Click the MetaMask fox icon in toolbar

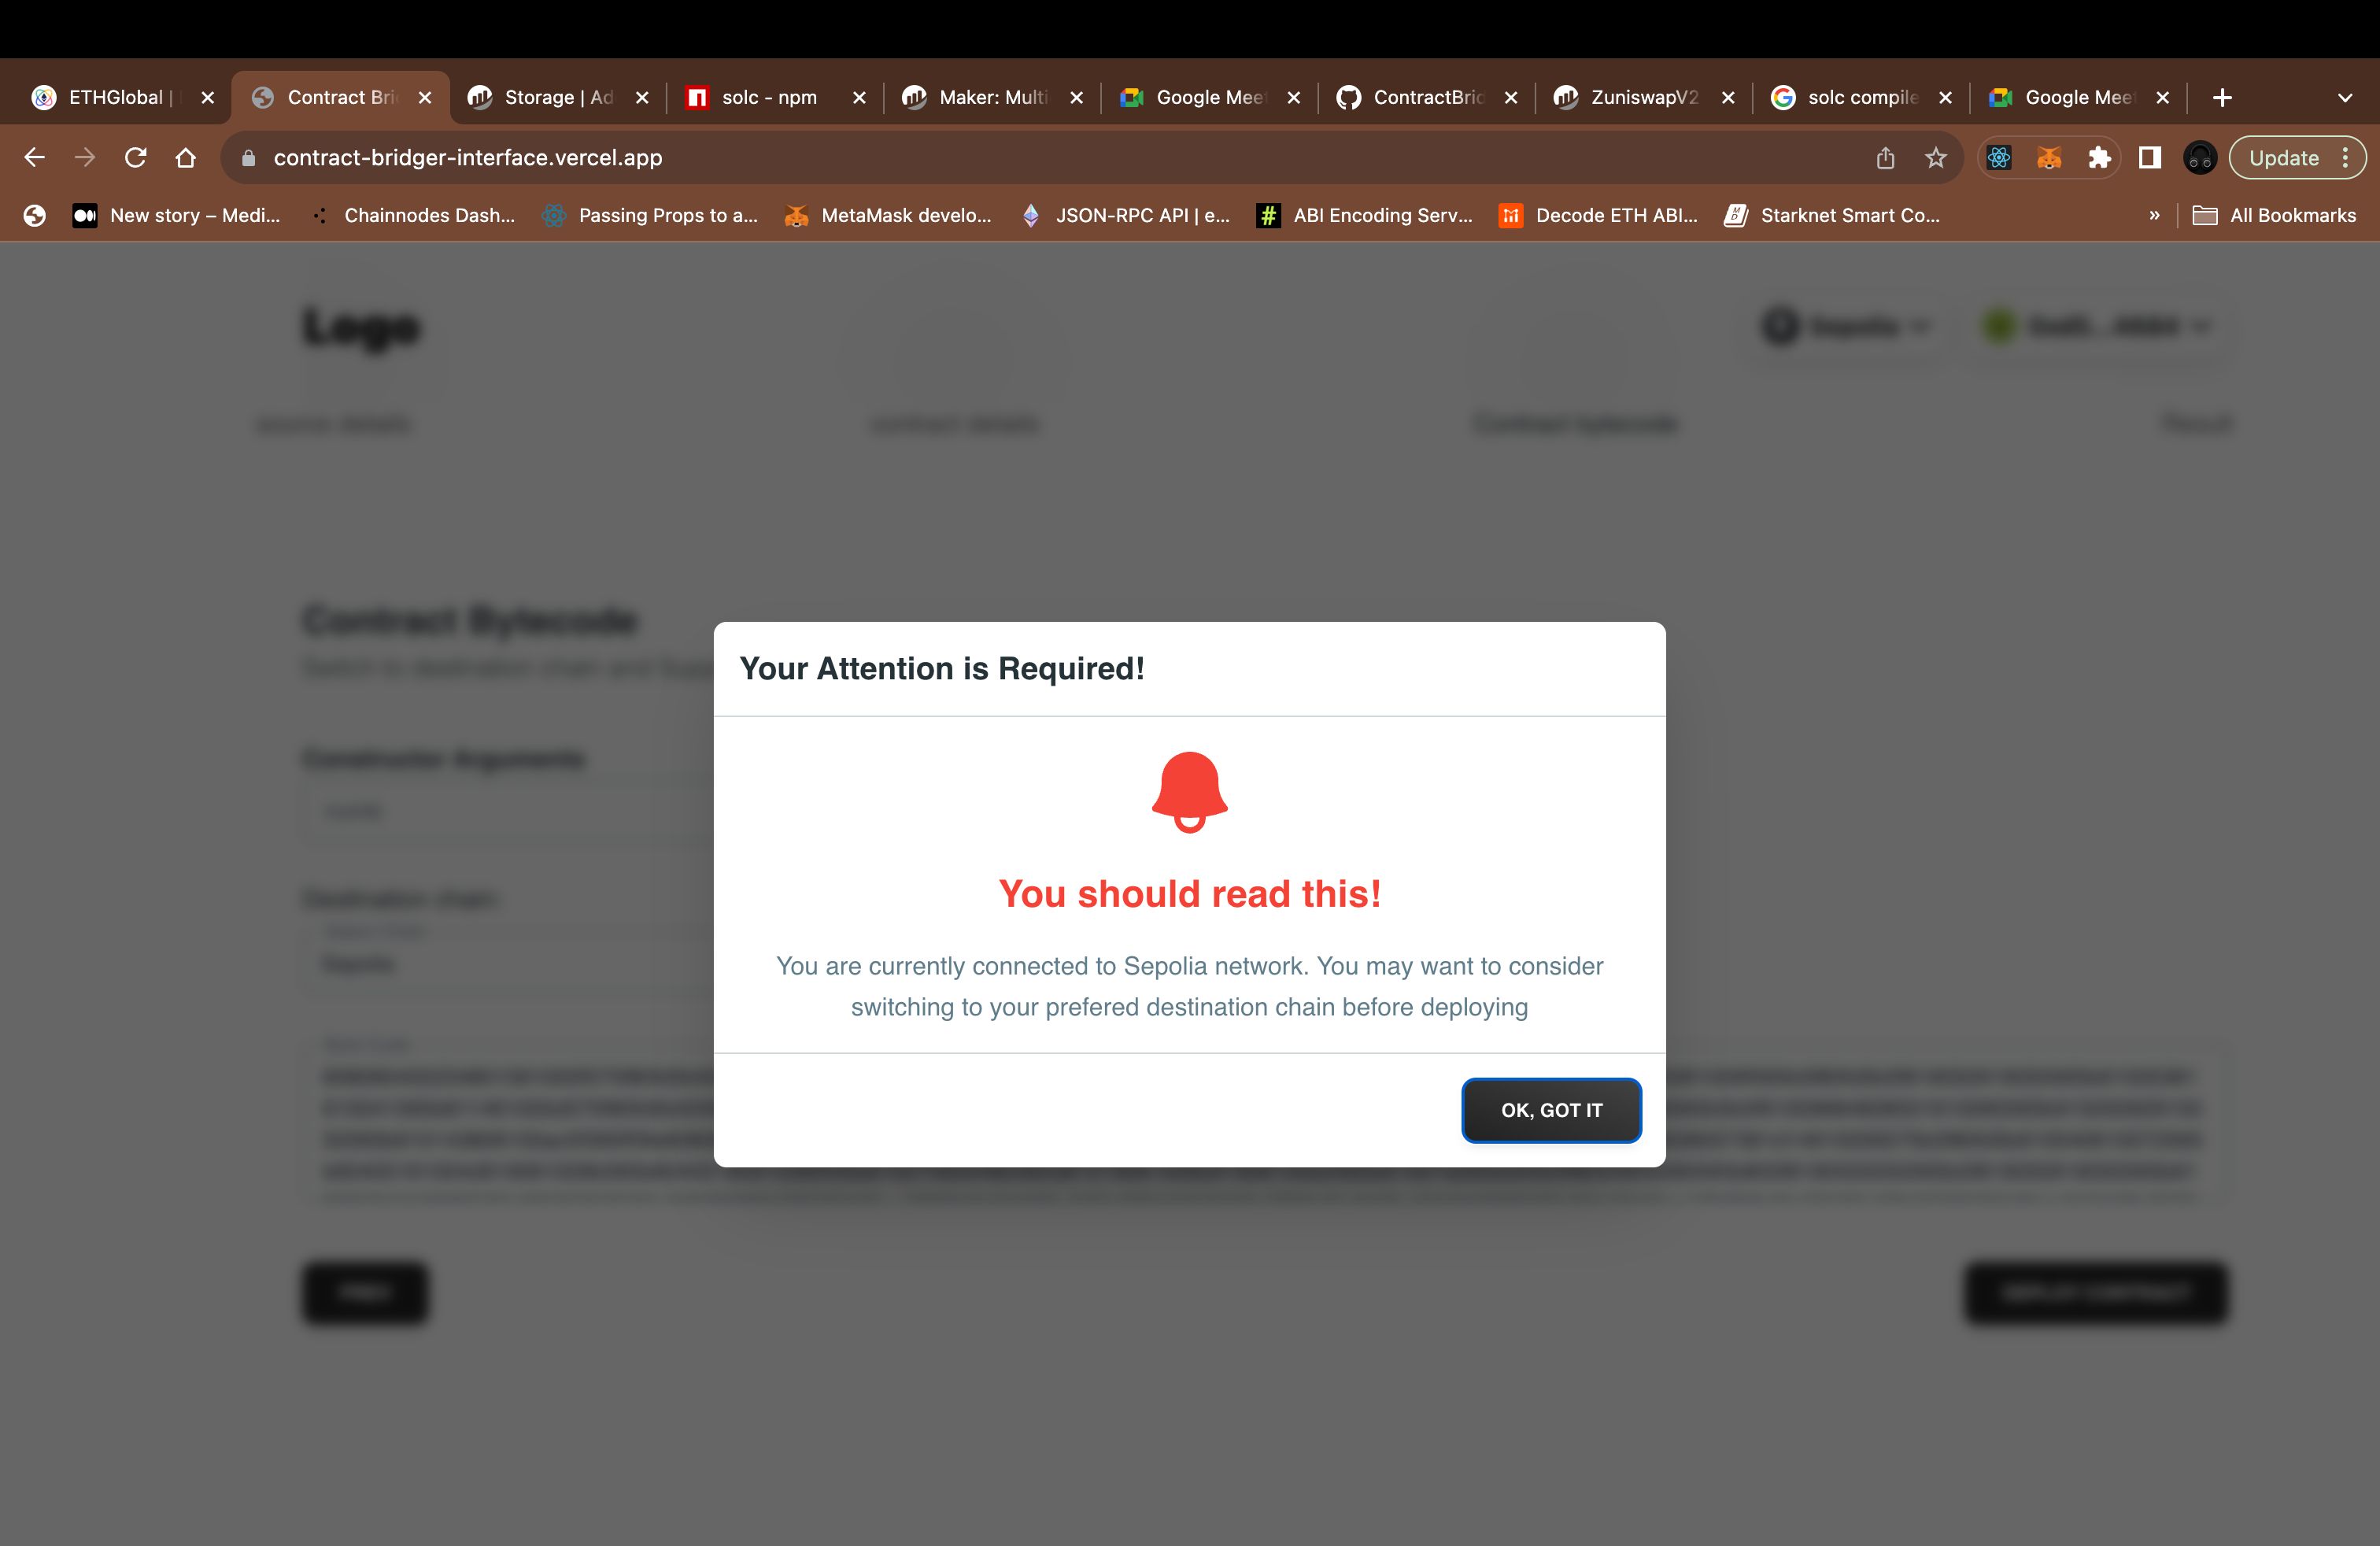[2050, 158]
